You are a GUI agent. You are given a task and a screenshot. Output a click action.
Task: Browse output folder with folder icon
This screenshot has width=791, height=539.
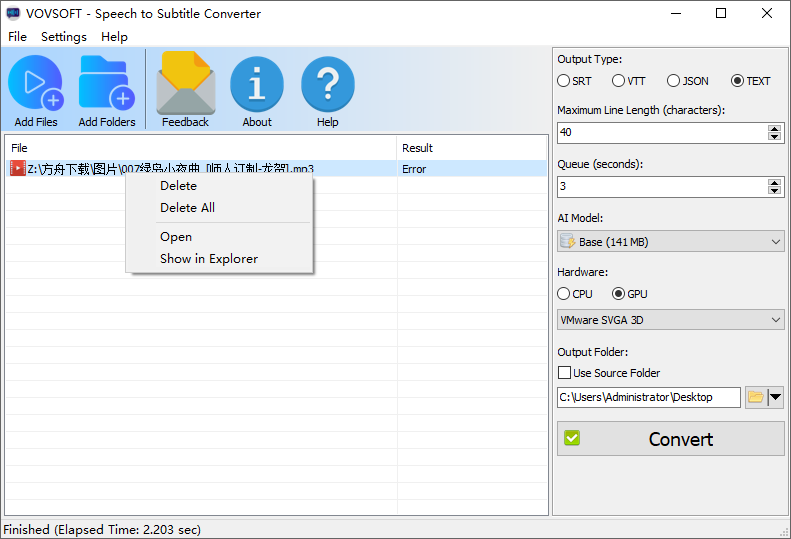pyautogui.click(x=755, y=397)
